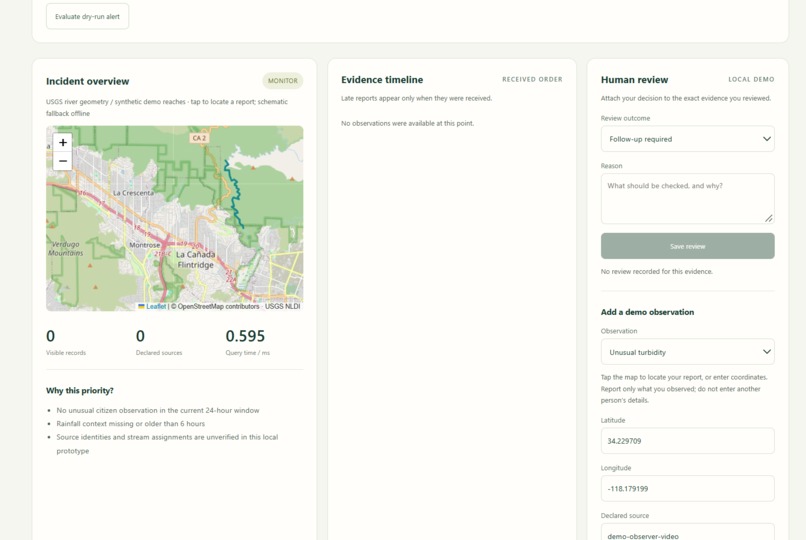Click the Visible records label
Screen dimensions: 806x540
(x=66, y=353)
